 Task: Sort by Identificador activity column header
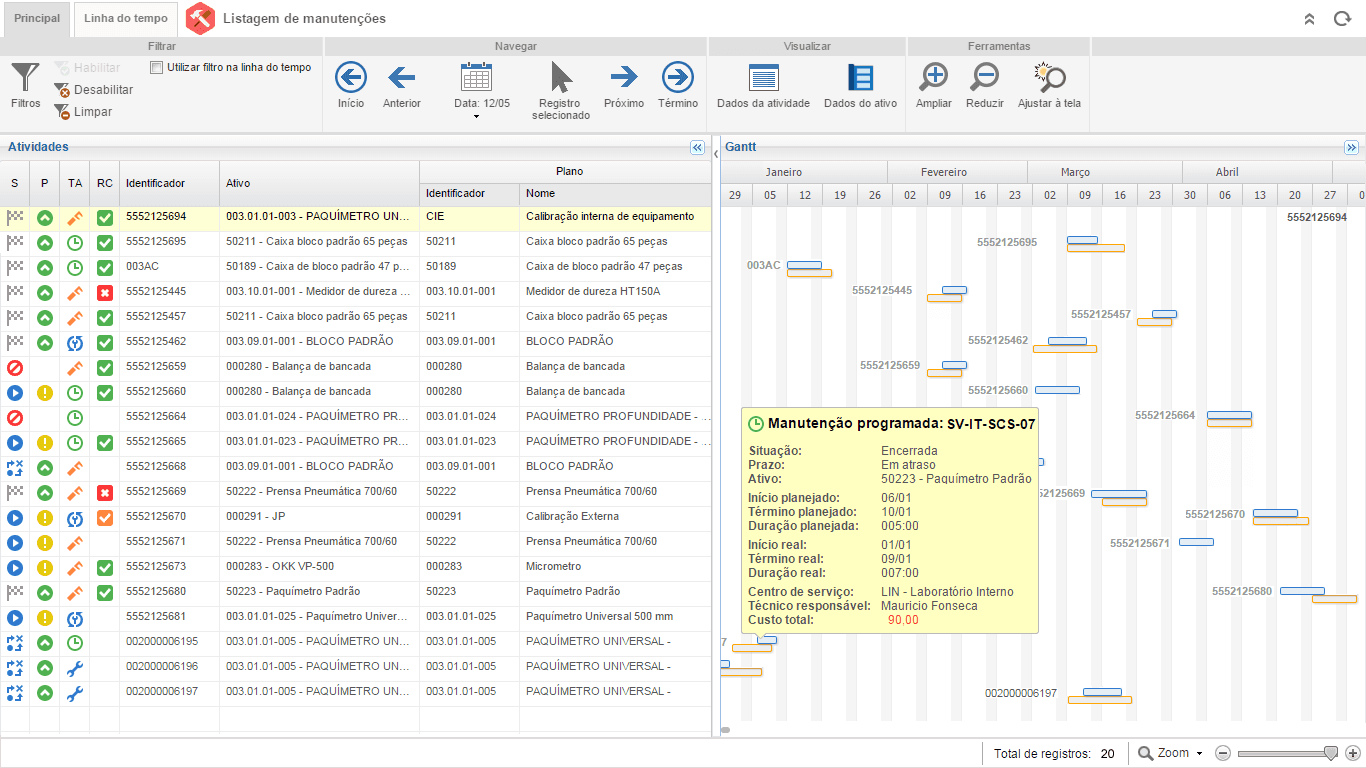[170, 184]
